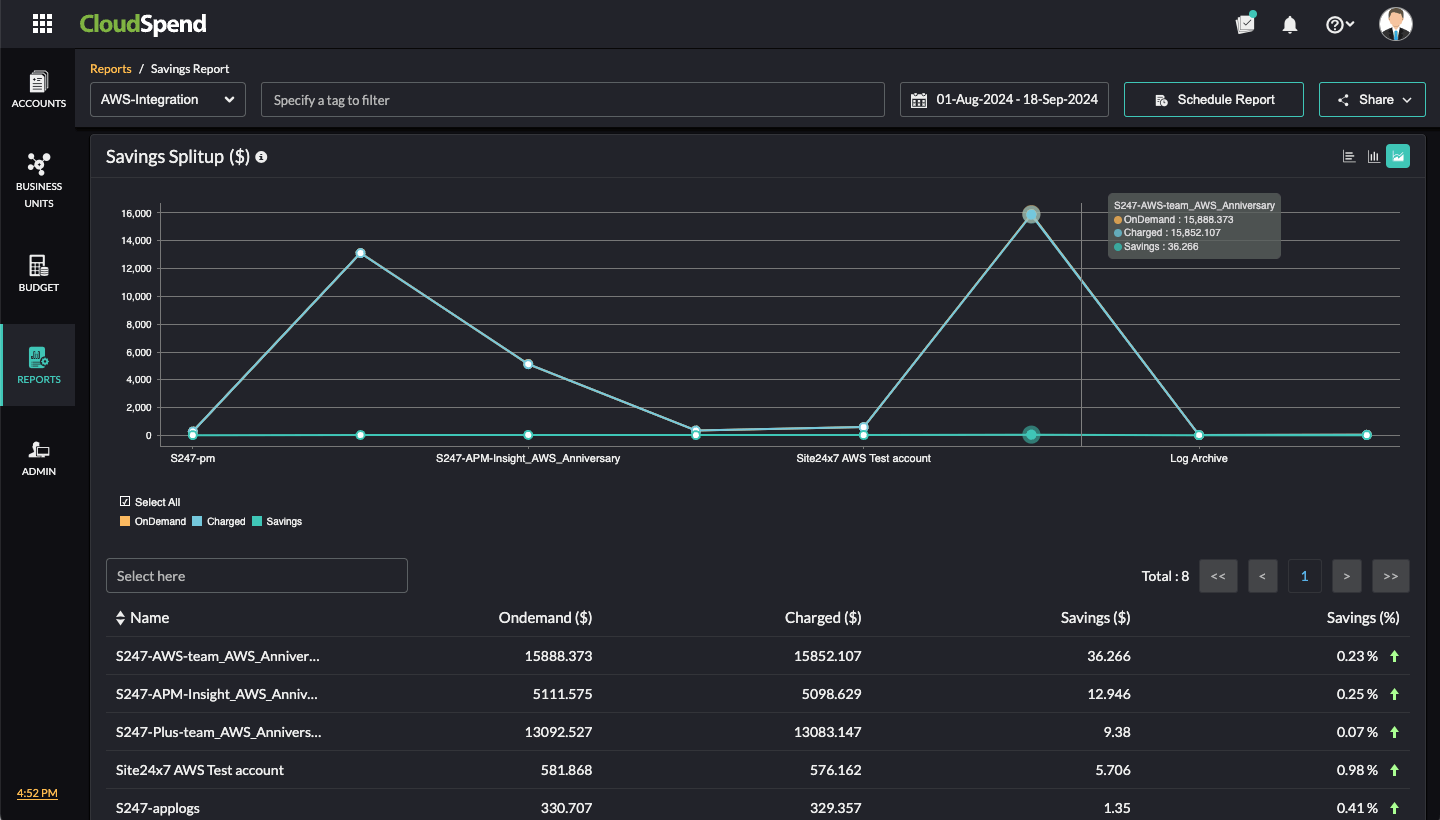Click the Reports breadcrumb link
This screenshot has height=820, width=1440.
[x=111, y=69]
